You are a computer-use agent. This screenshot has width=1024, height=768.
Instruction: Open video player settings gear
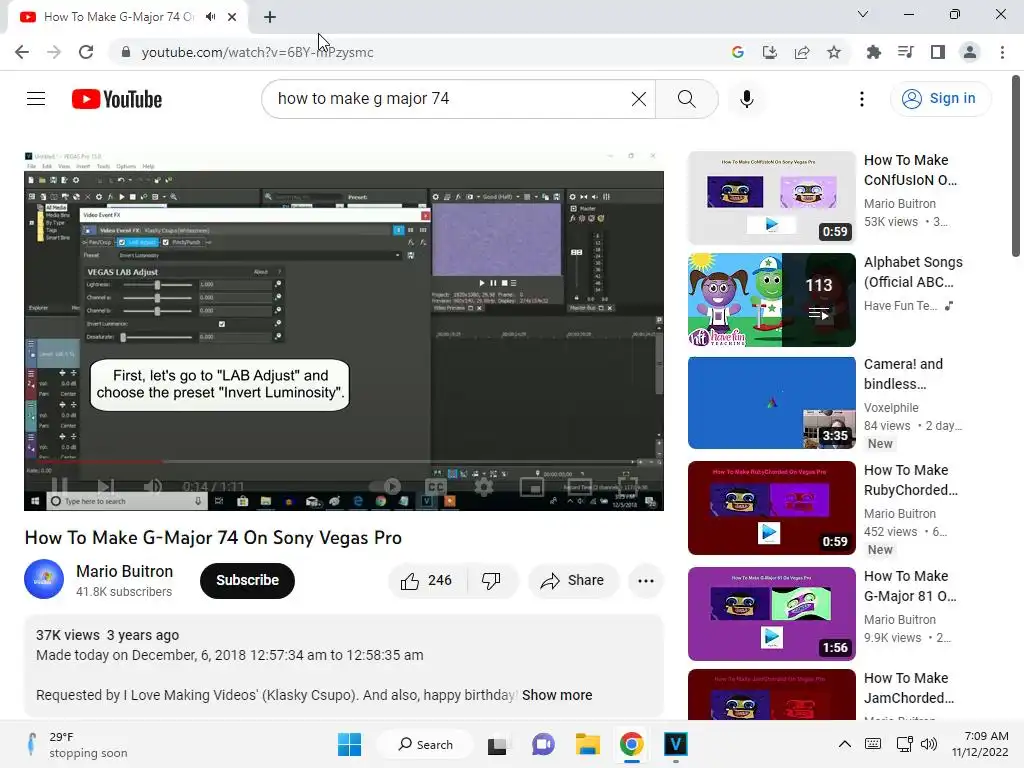pyautogui.click(x=484, y=487)
